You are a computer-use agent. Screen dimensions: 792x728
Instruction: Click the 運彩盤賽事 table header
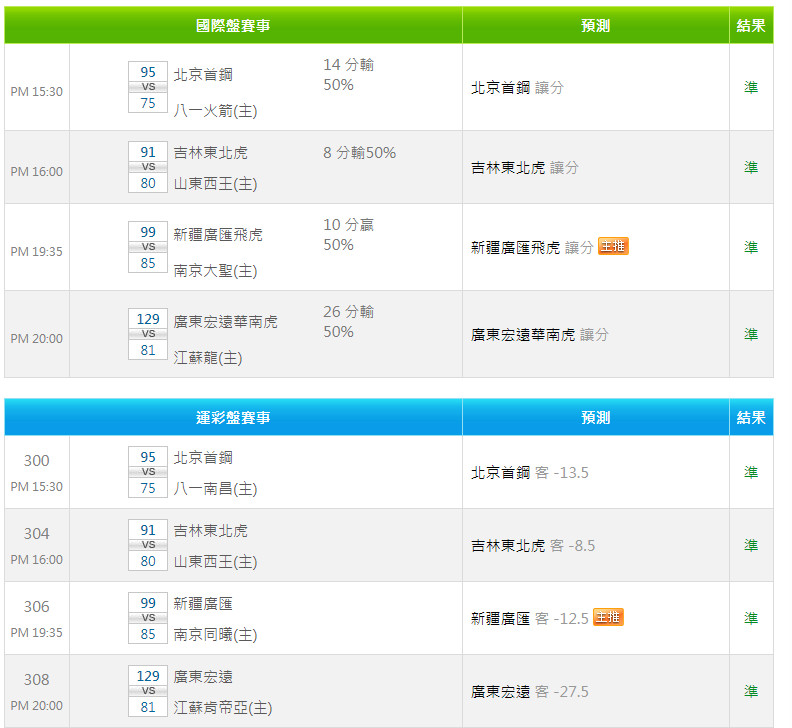click(233, 417)
